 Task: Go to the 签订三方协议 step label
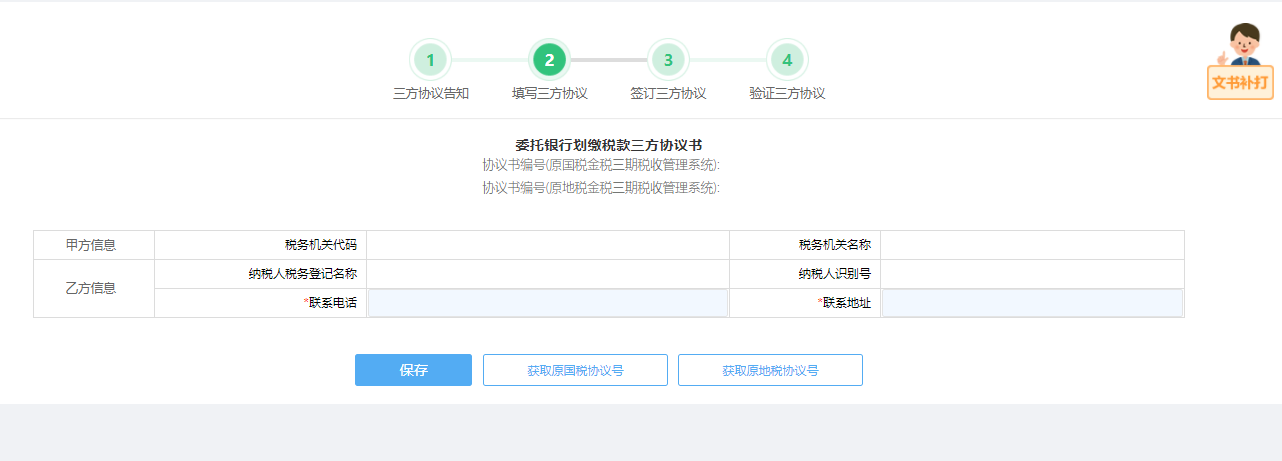668,93
